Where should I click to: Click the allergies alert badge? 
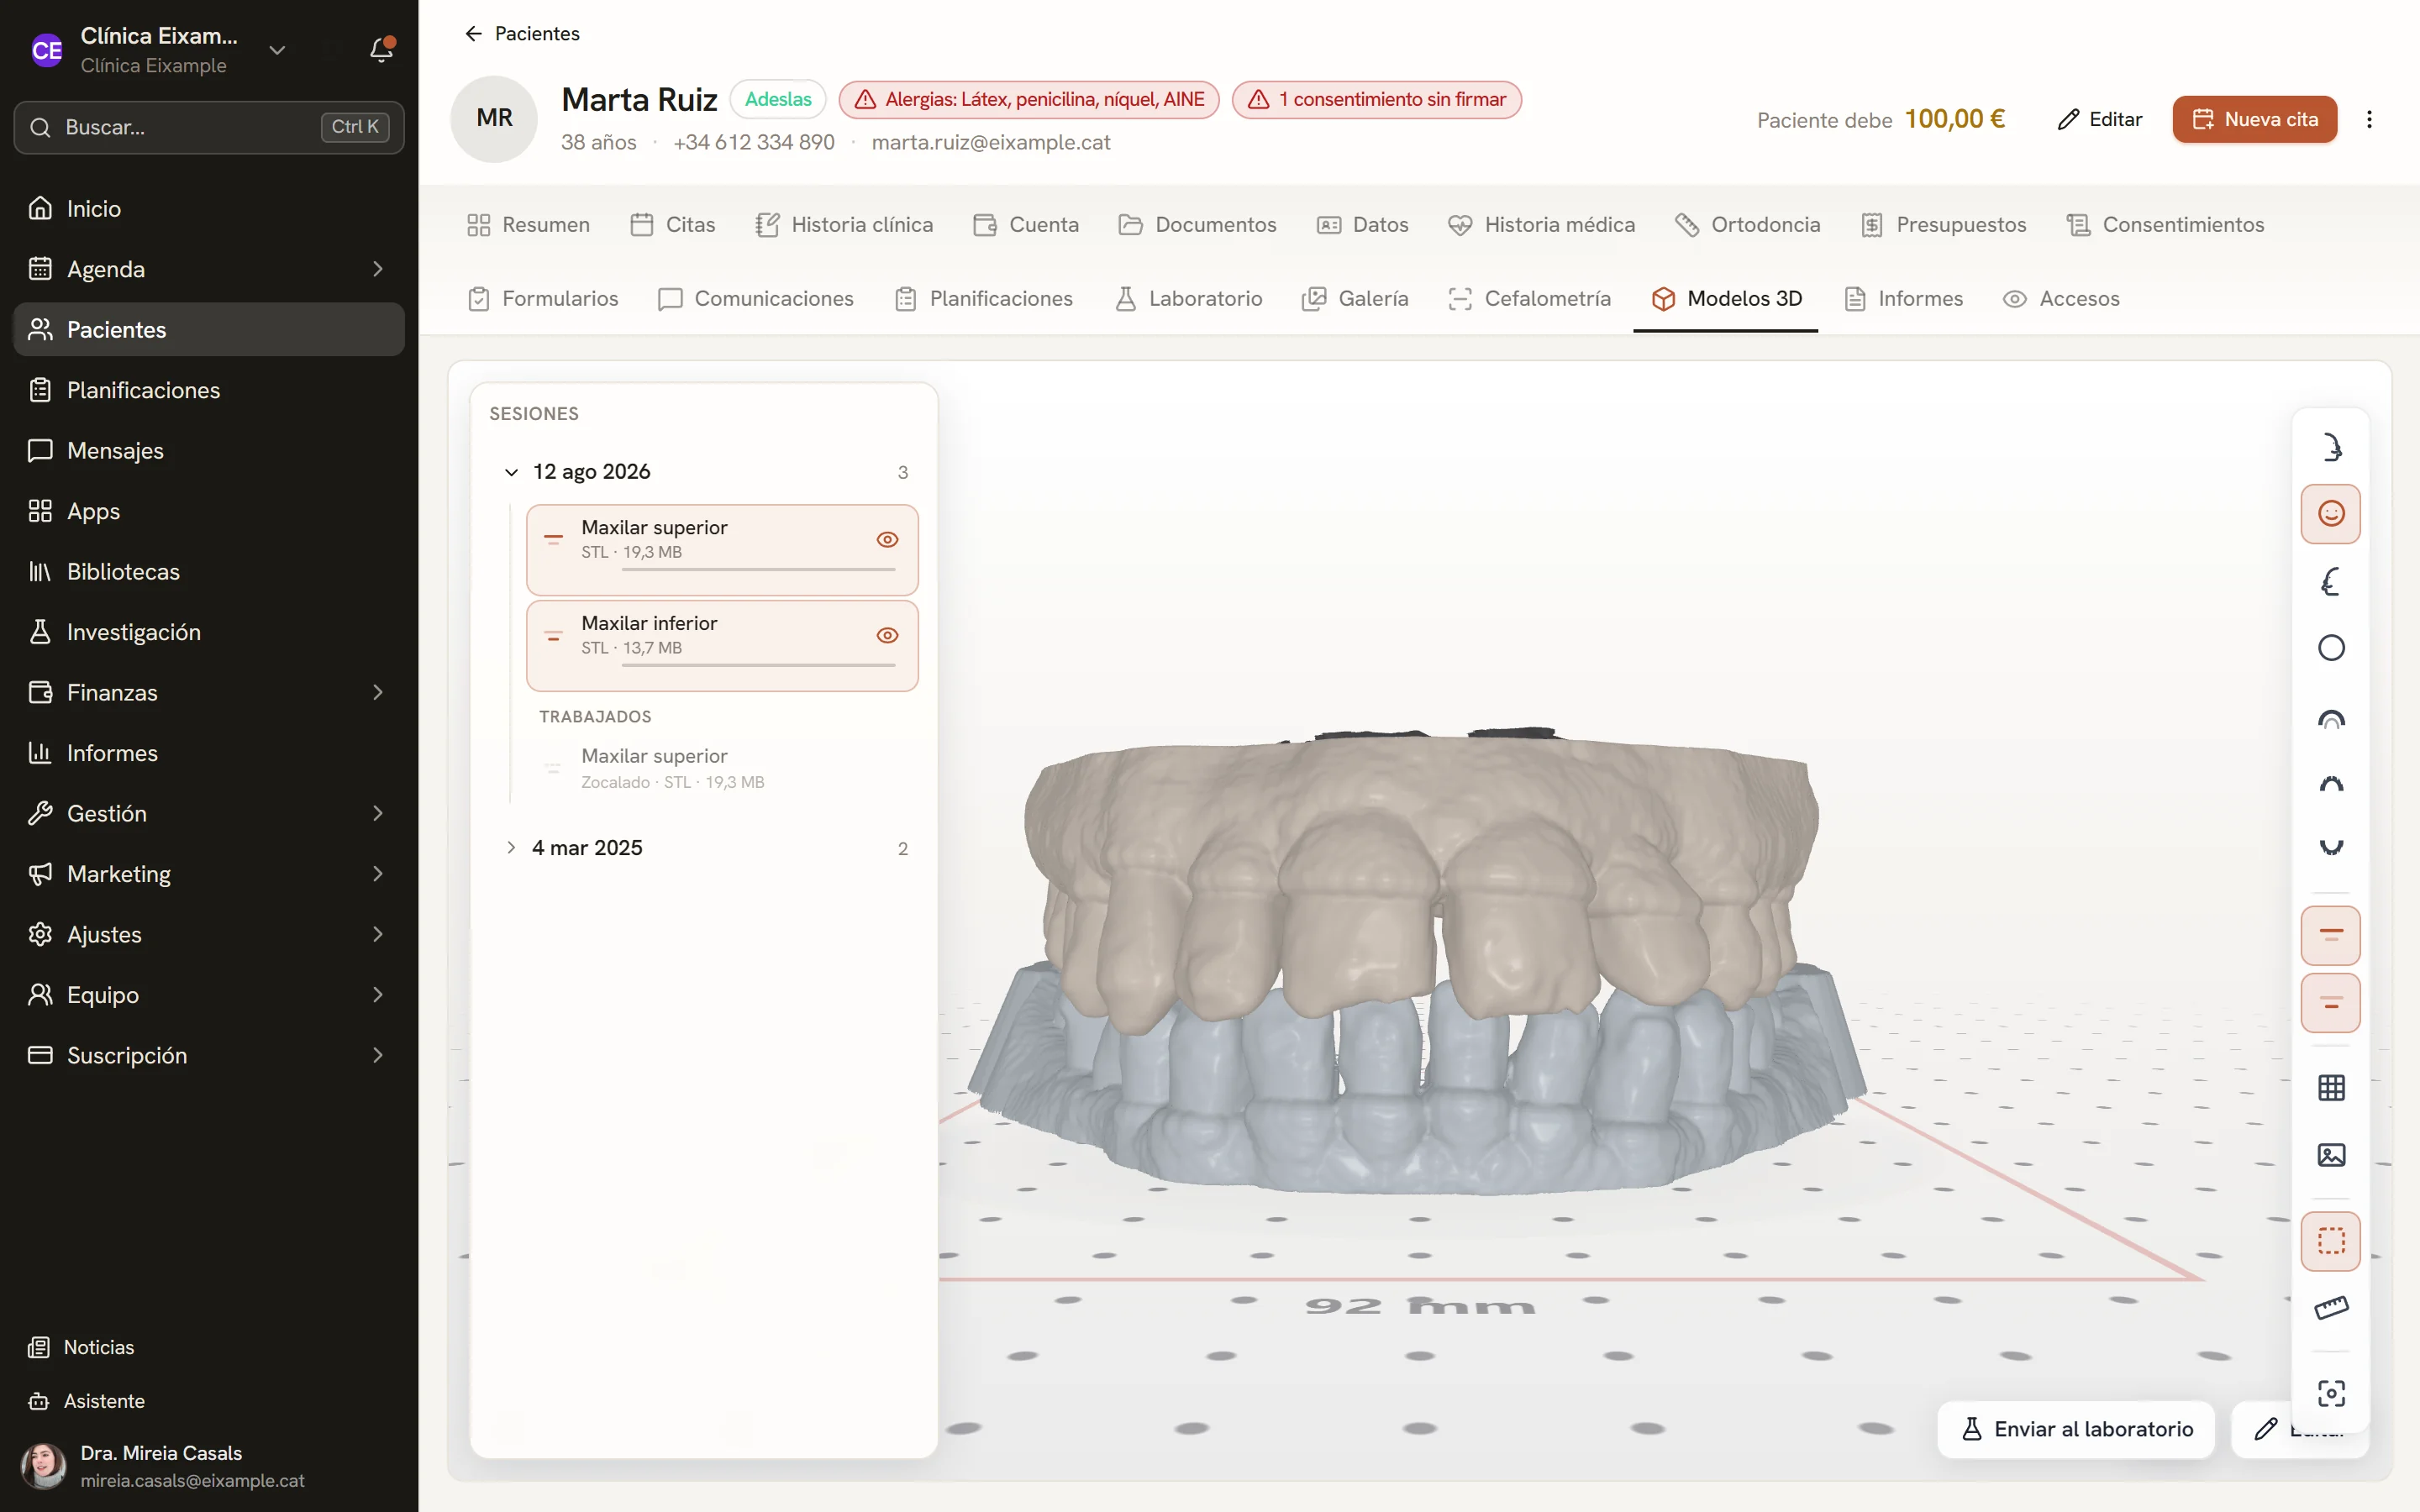[x=1029, y=100]
